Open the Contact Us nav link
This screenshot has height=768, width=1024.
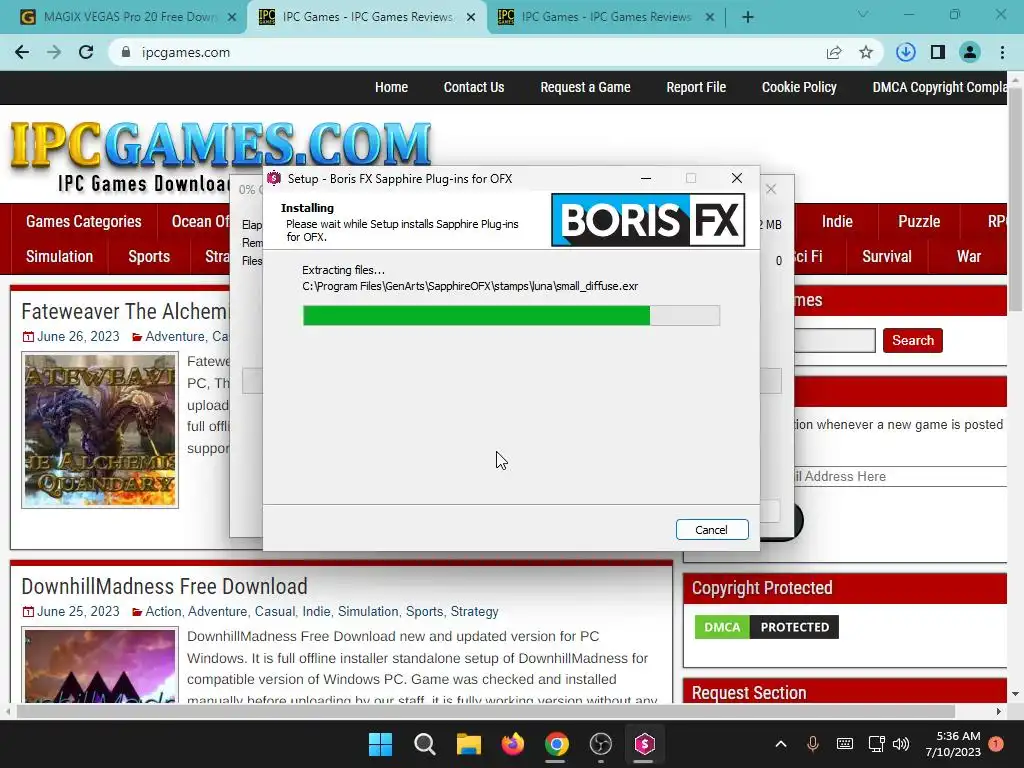point(473,88)
